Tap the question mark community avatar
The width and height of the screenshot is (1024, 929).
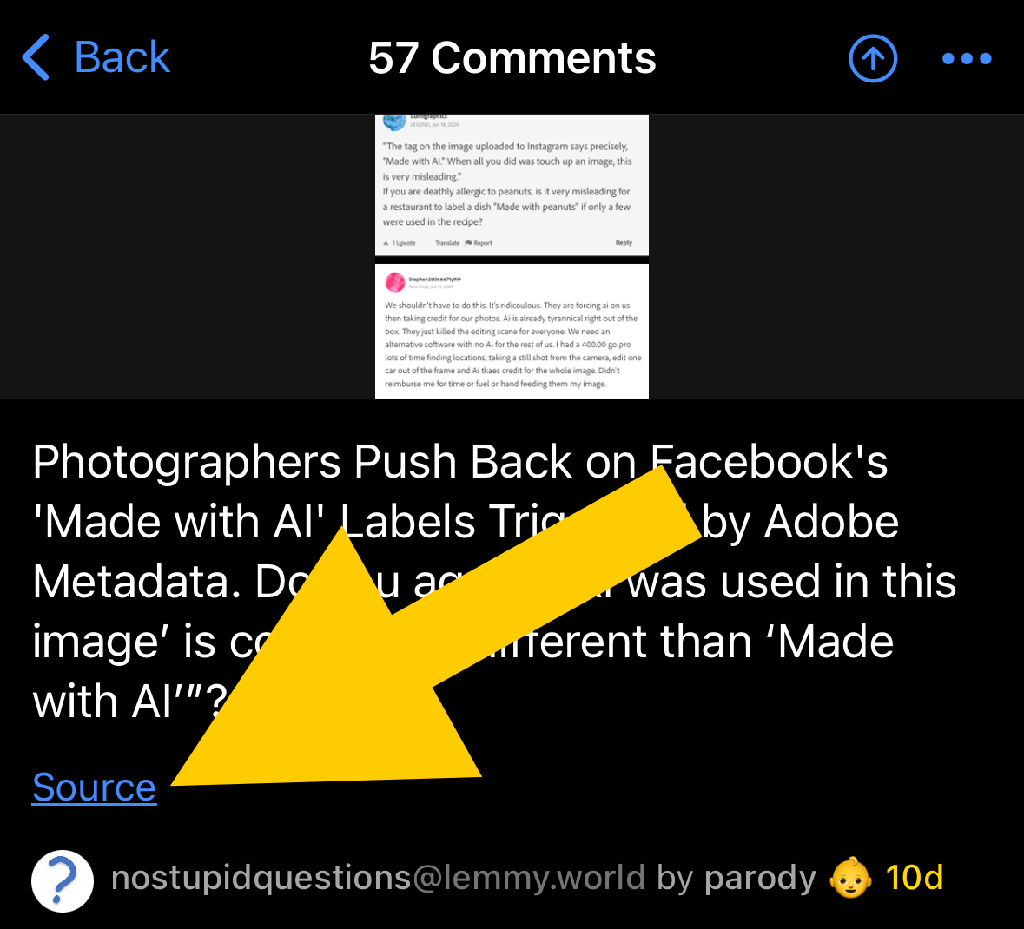tap(63, 881)
